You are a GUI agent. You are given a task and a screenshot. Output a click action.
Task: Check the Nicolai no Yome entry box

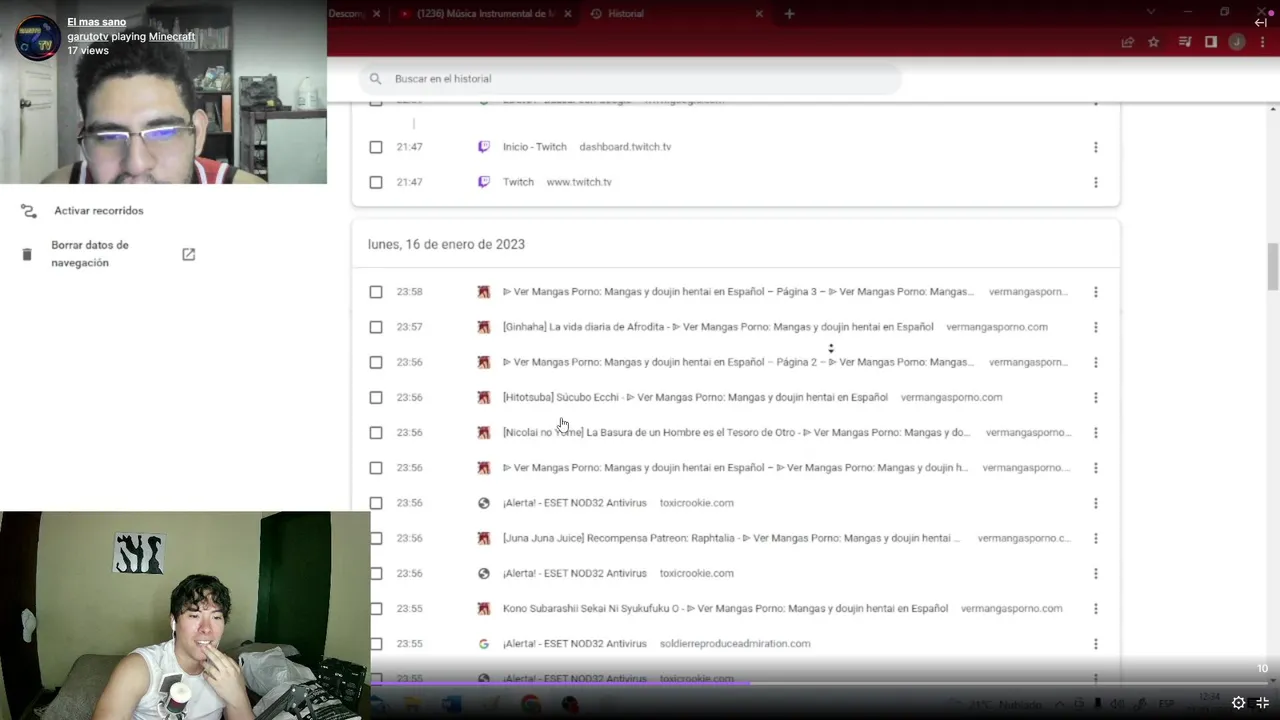pyautogui.click(x=376, y=433)
